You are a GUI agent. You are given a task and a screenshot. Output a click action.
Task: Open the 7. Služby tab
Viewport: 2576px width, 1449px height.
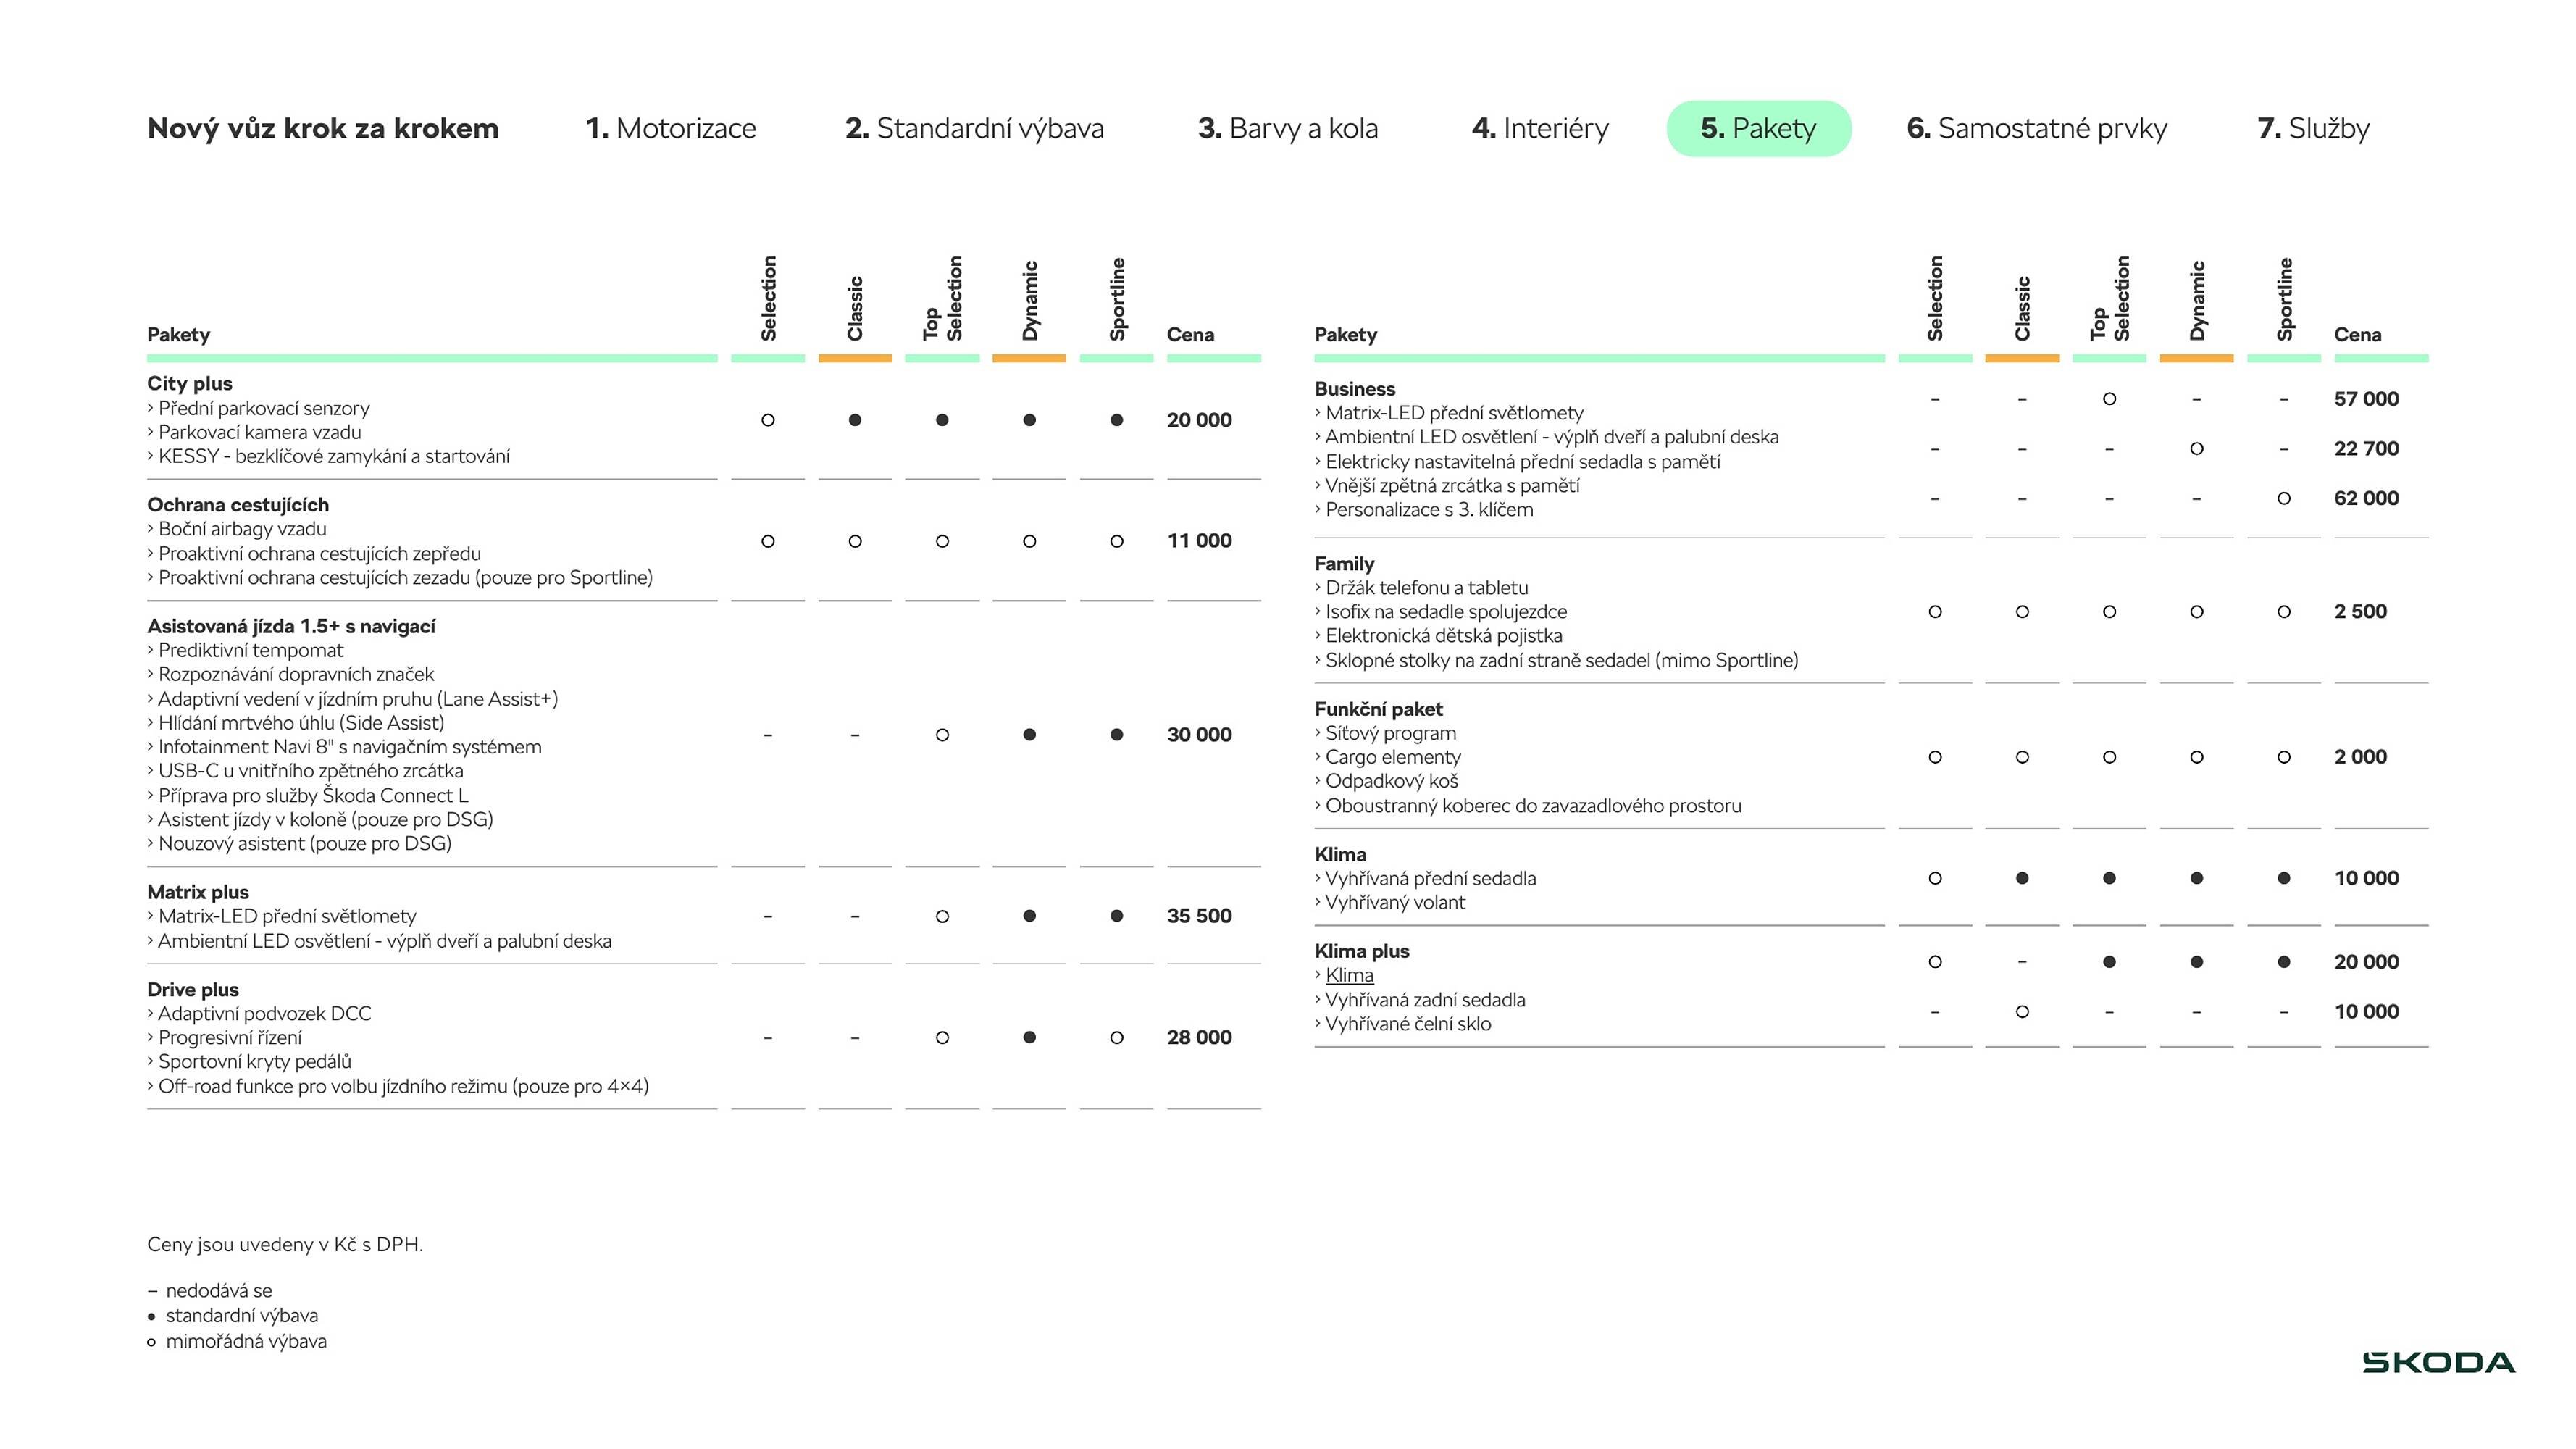point(2312,128)
